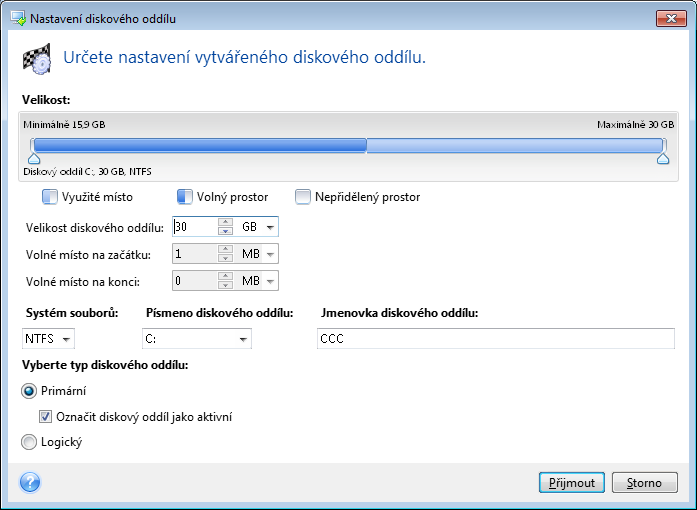Close the Nastavení diskového oddílu dialog
The height and width of the screenshot is (510, 697).
coord(671,19)
